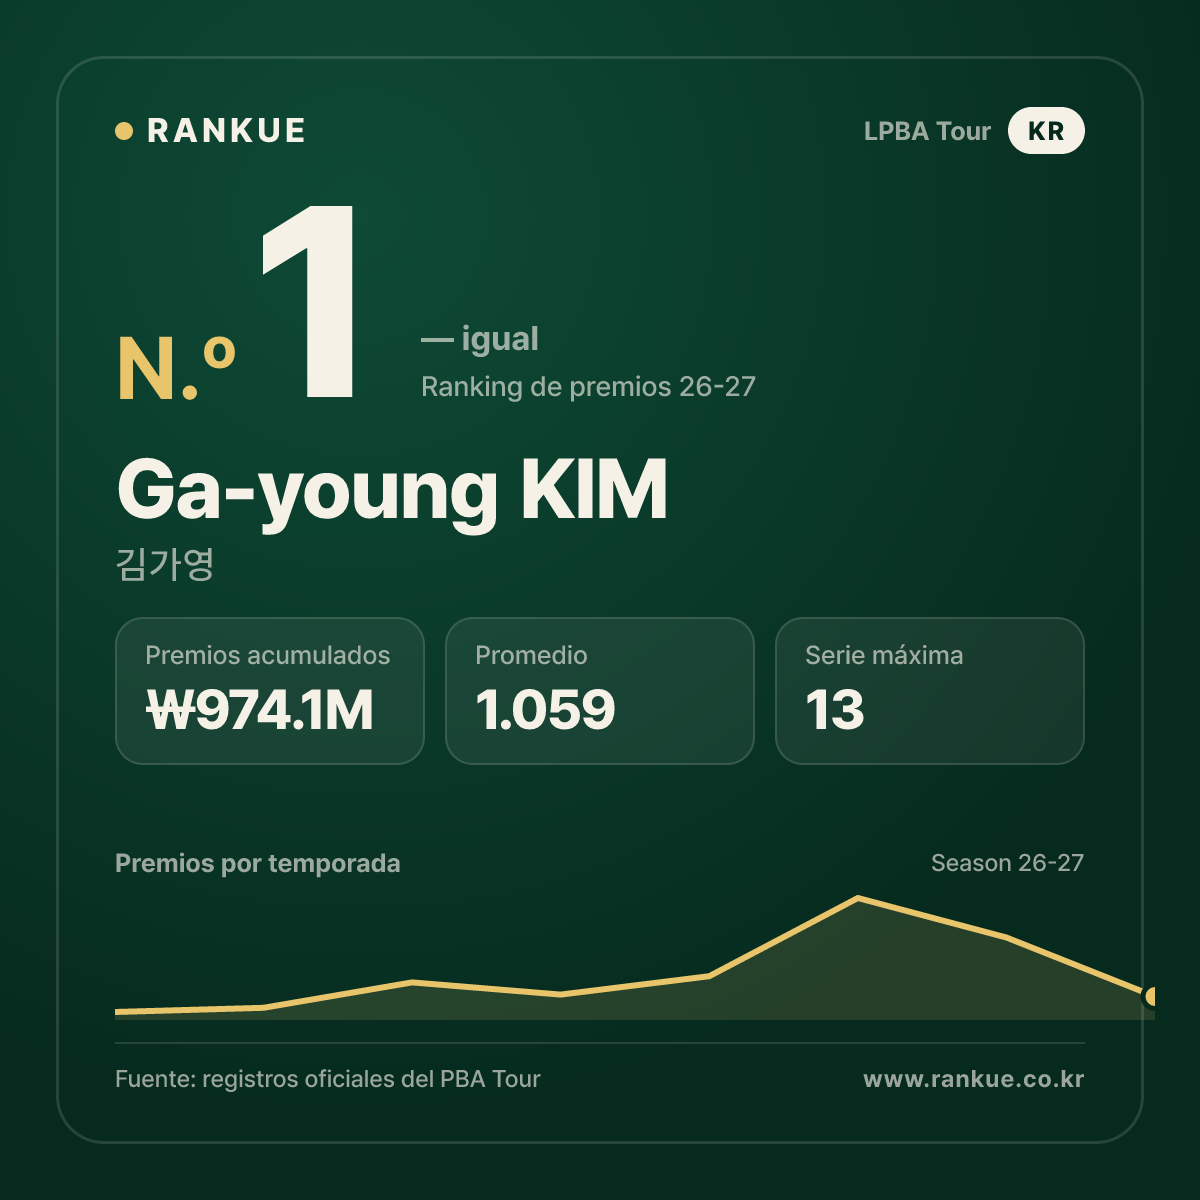
Task: Click the ₩974.1M prize value
Action: [260, 710]
